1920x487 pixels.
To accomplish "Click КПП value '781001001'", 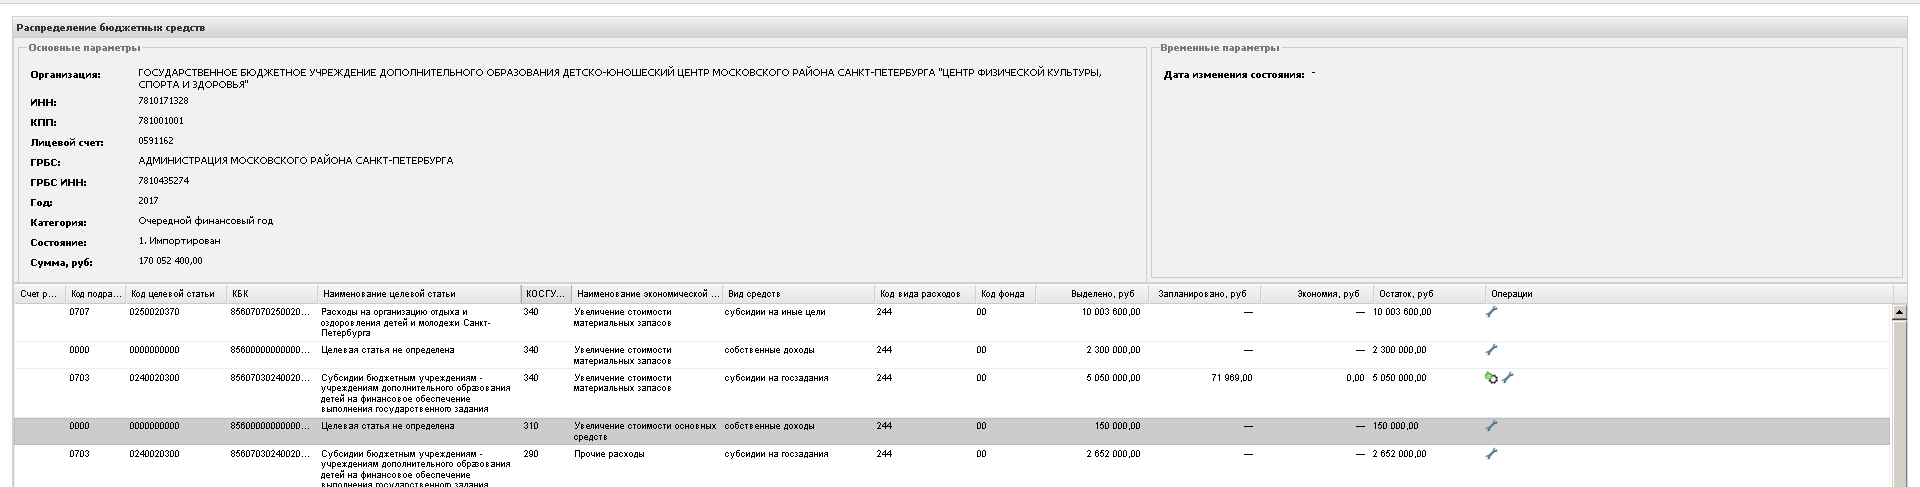I will (x=161, y=121).
